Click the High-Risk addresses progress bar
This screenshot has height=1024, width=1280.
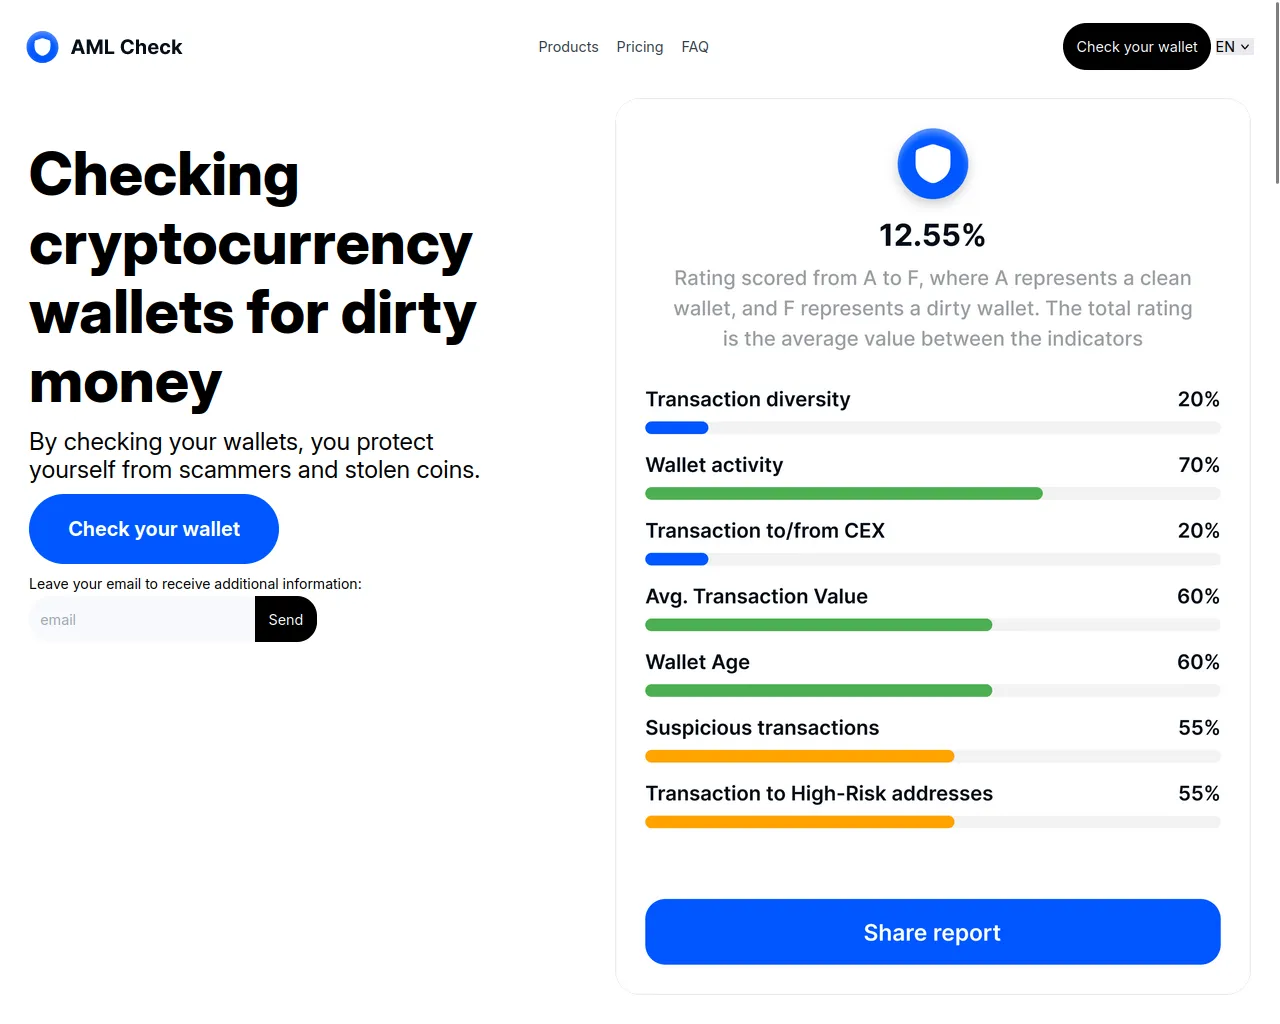point(932,822)
